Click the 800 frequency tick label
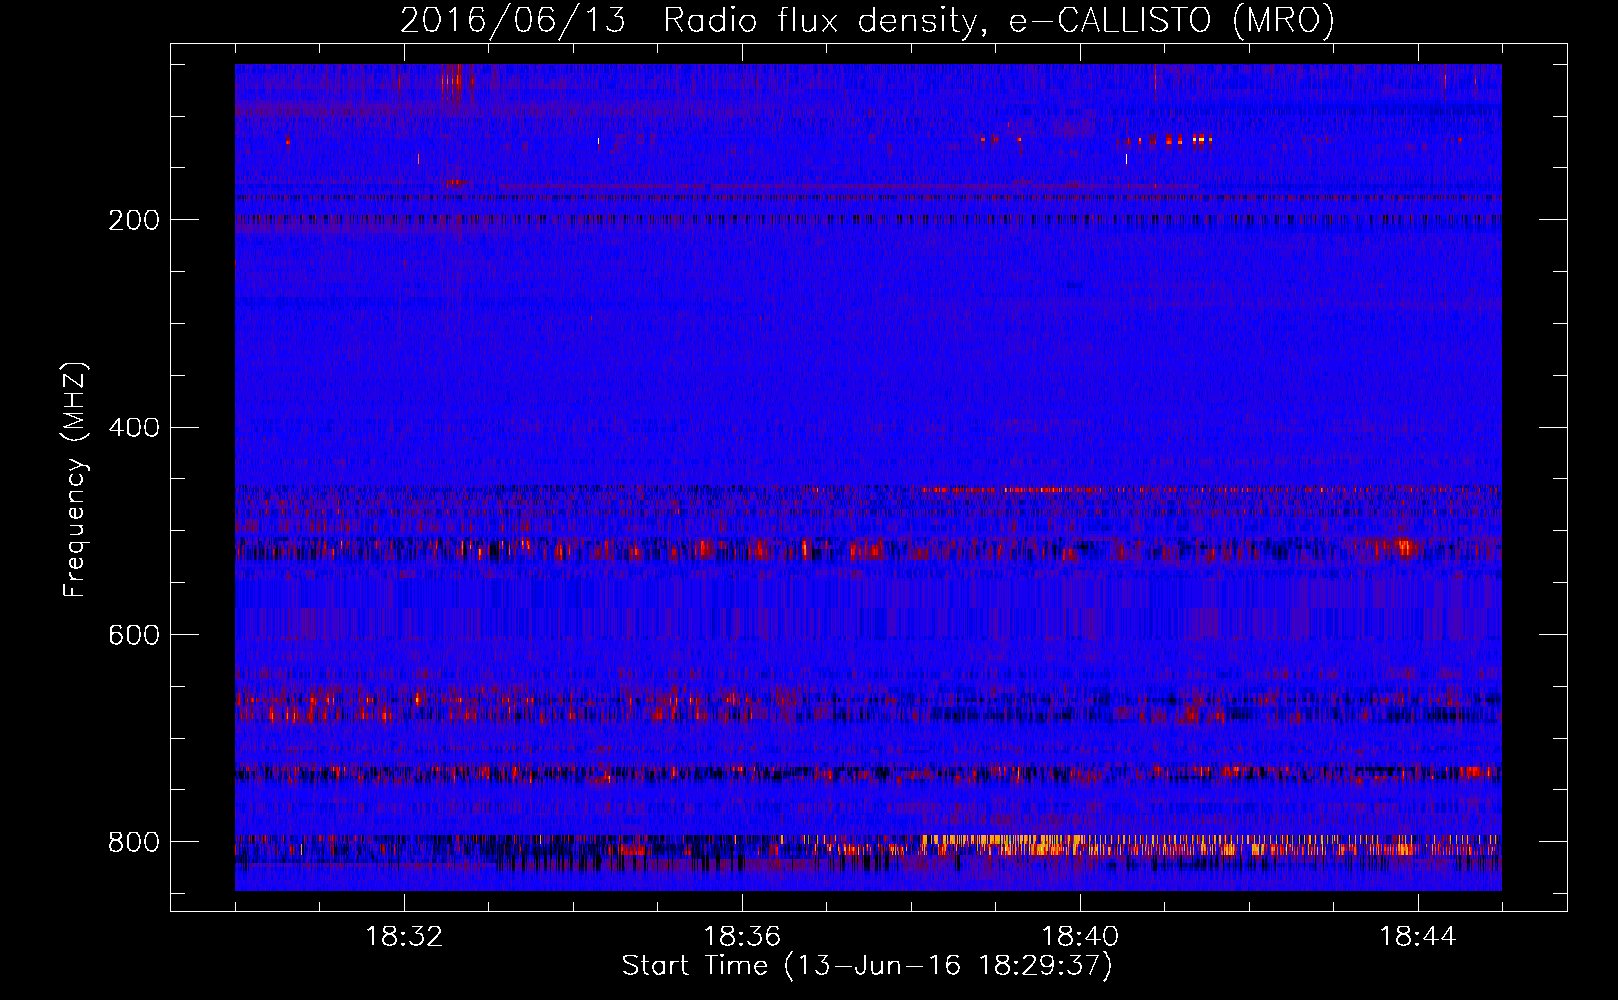The width and height of the screenshot is (1618, 1000). point(133,842)
